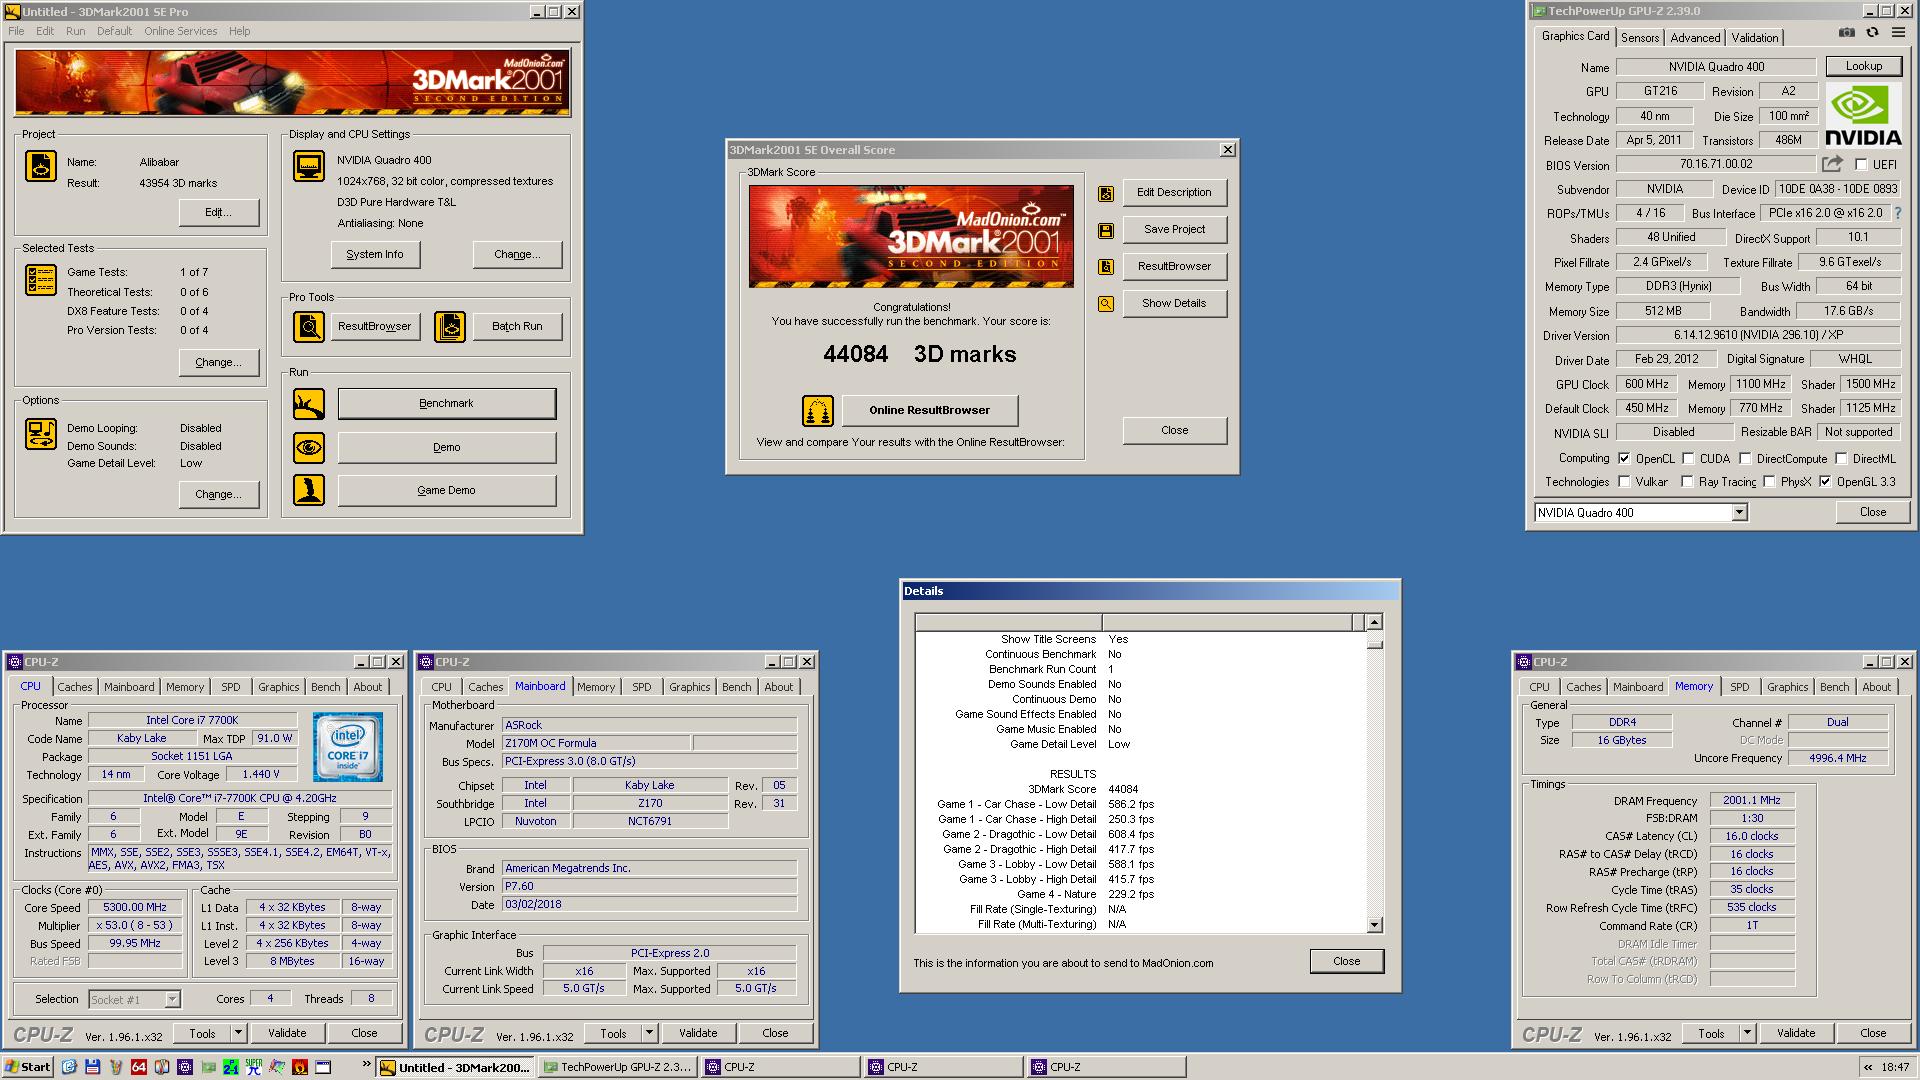Expand hidden quick launch icons with the chevron
The width and height of the screenshot is (1920, 1080).
tap(366, 1064)
